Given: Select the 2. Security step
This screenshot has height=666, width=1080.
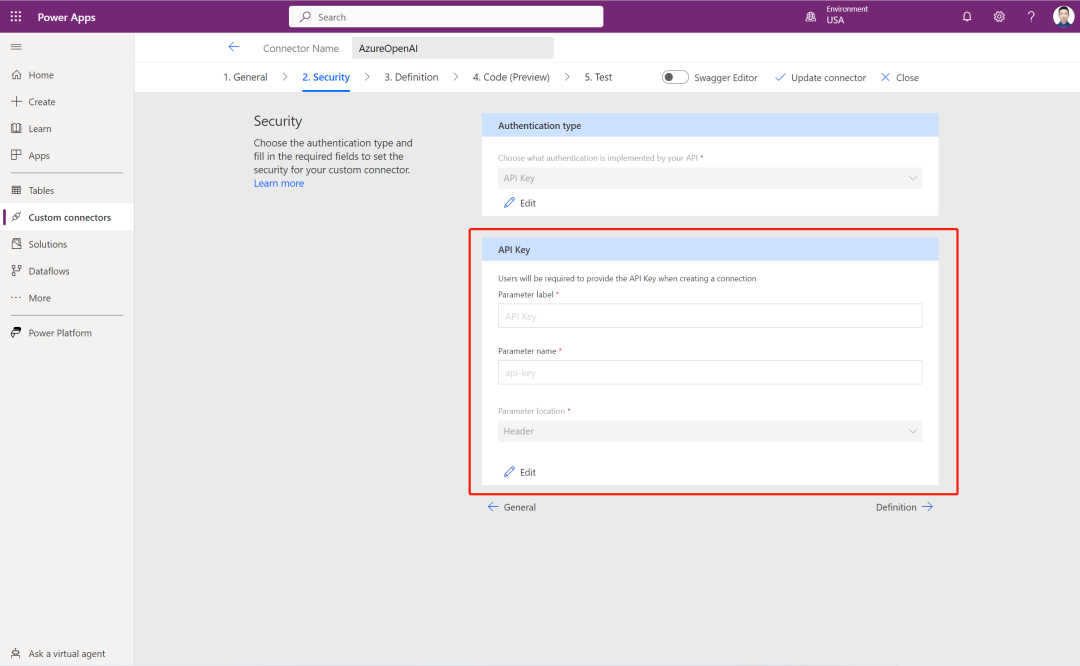Looking at the screenshot, I should click(326, 77).
